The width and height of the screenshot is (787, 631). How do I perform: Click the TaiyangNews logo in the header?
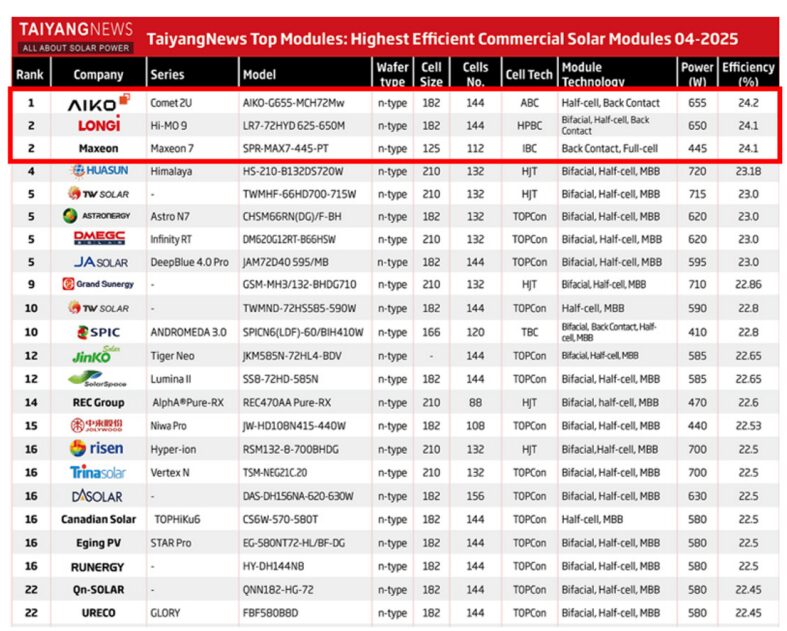[x=76, y=38]
